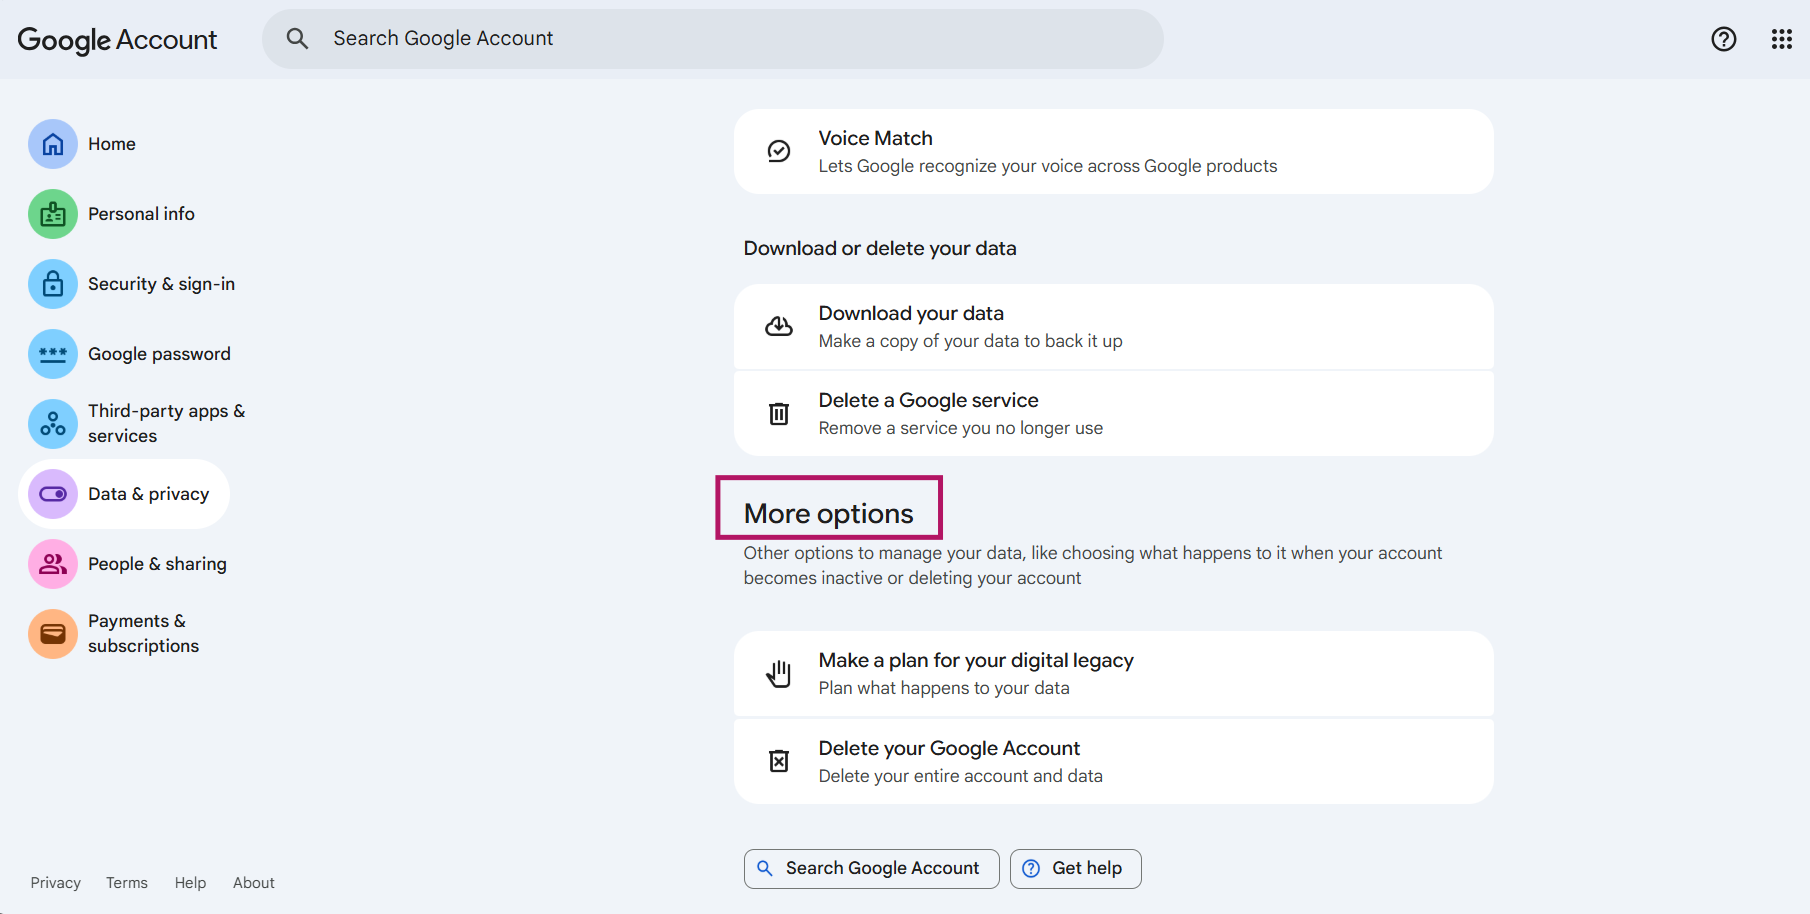Select the People & sharing icon

[x=52, y=564]
